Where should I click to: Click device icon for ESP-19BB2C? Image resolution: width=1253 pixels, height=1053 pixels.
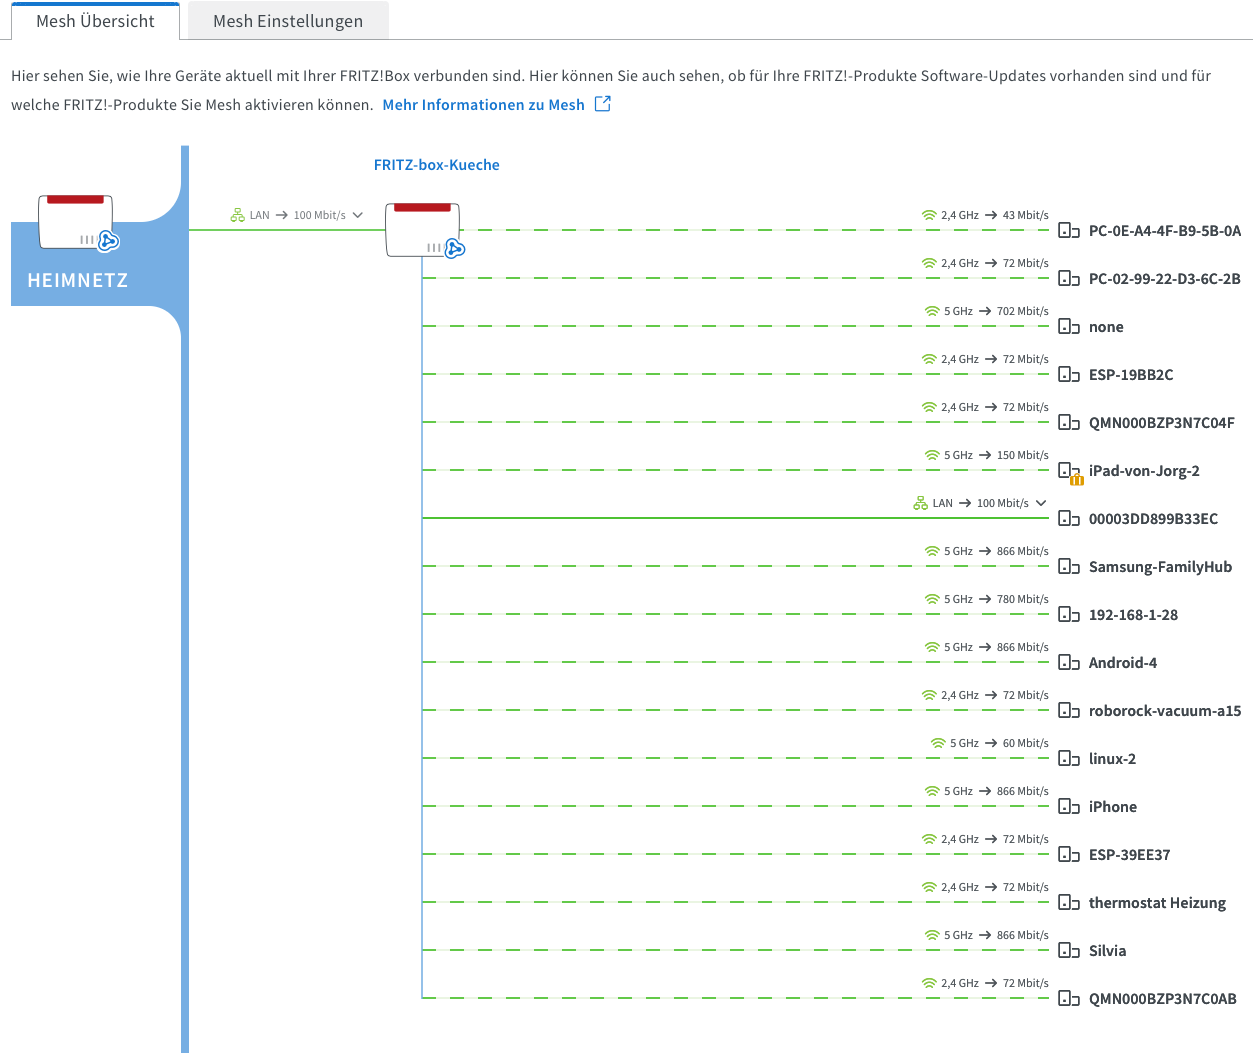tap(1069, 374)
